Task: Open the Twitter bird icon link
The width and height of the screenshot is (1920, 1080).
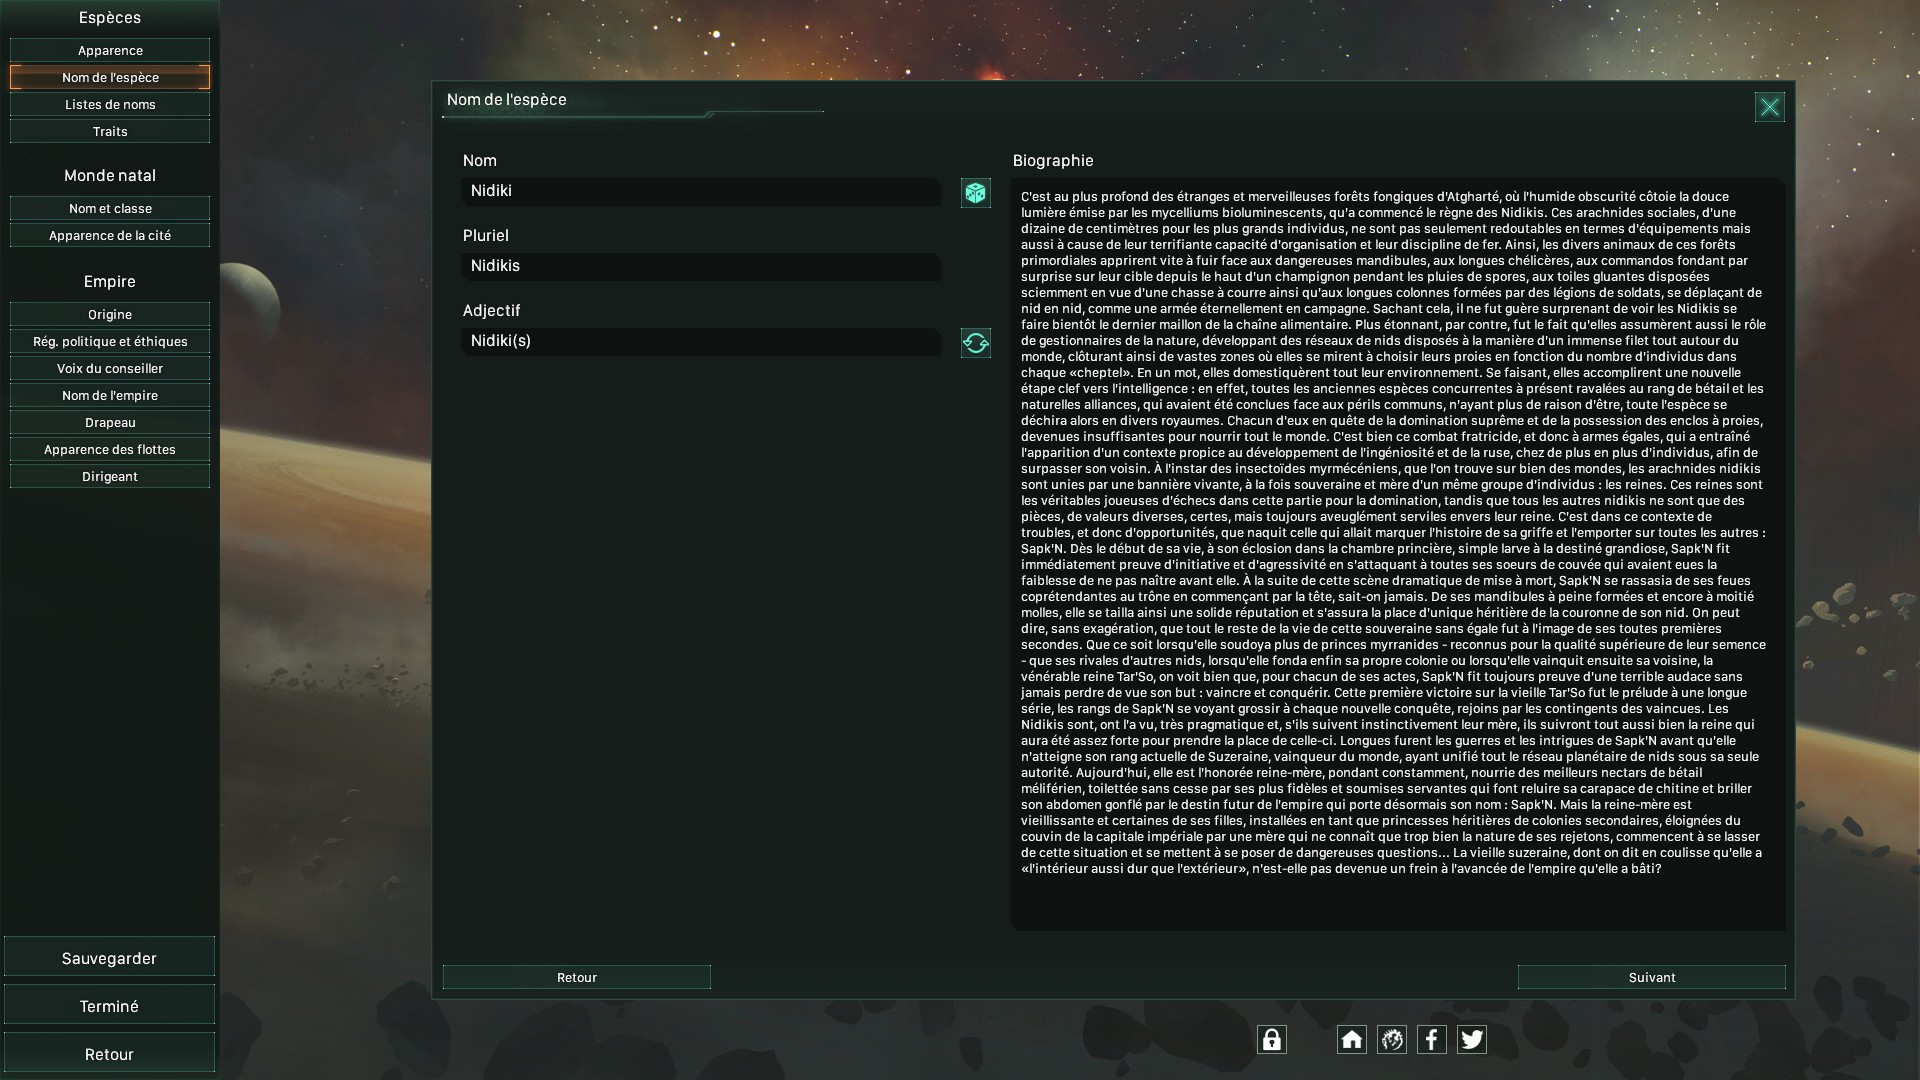Action: pyautogui.click(x=1471, y=1040)
